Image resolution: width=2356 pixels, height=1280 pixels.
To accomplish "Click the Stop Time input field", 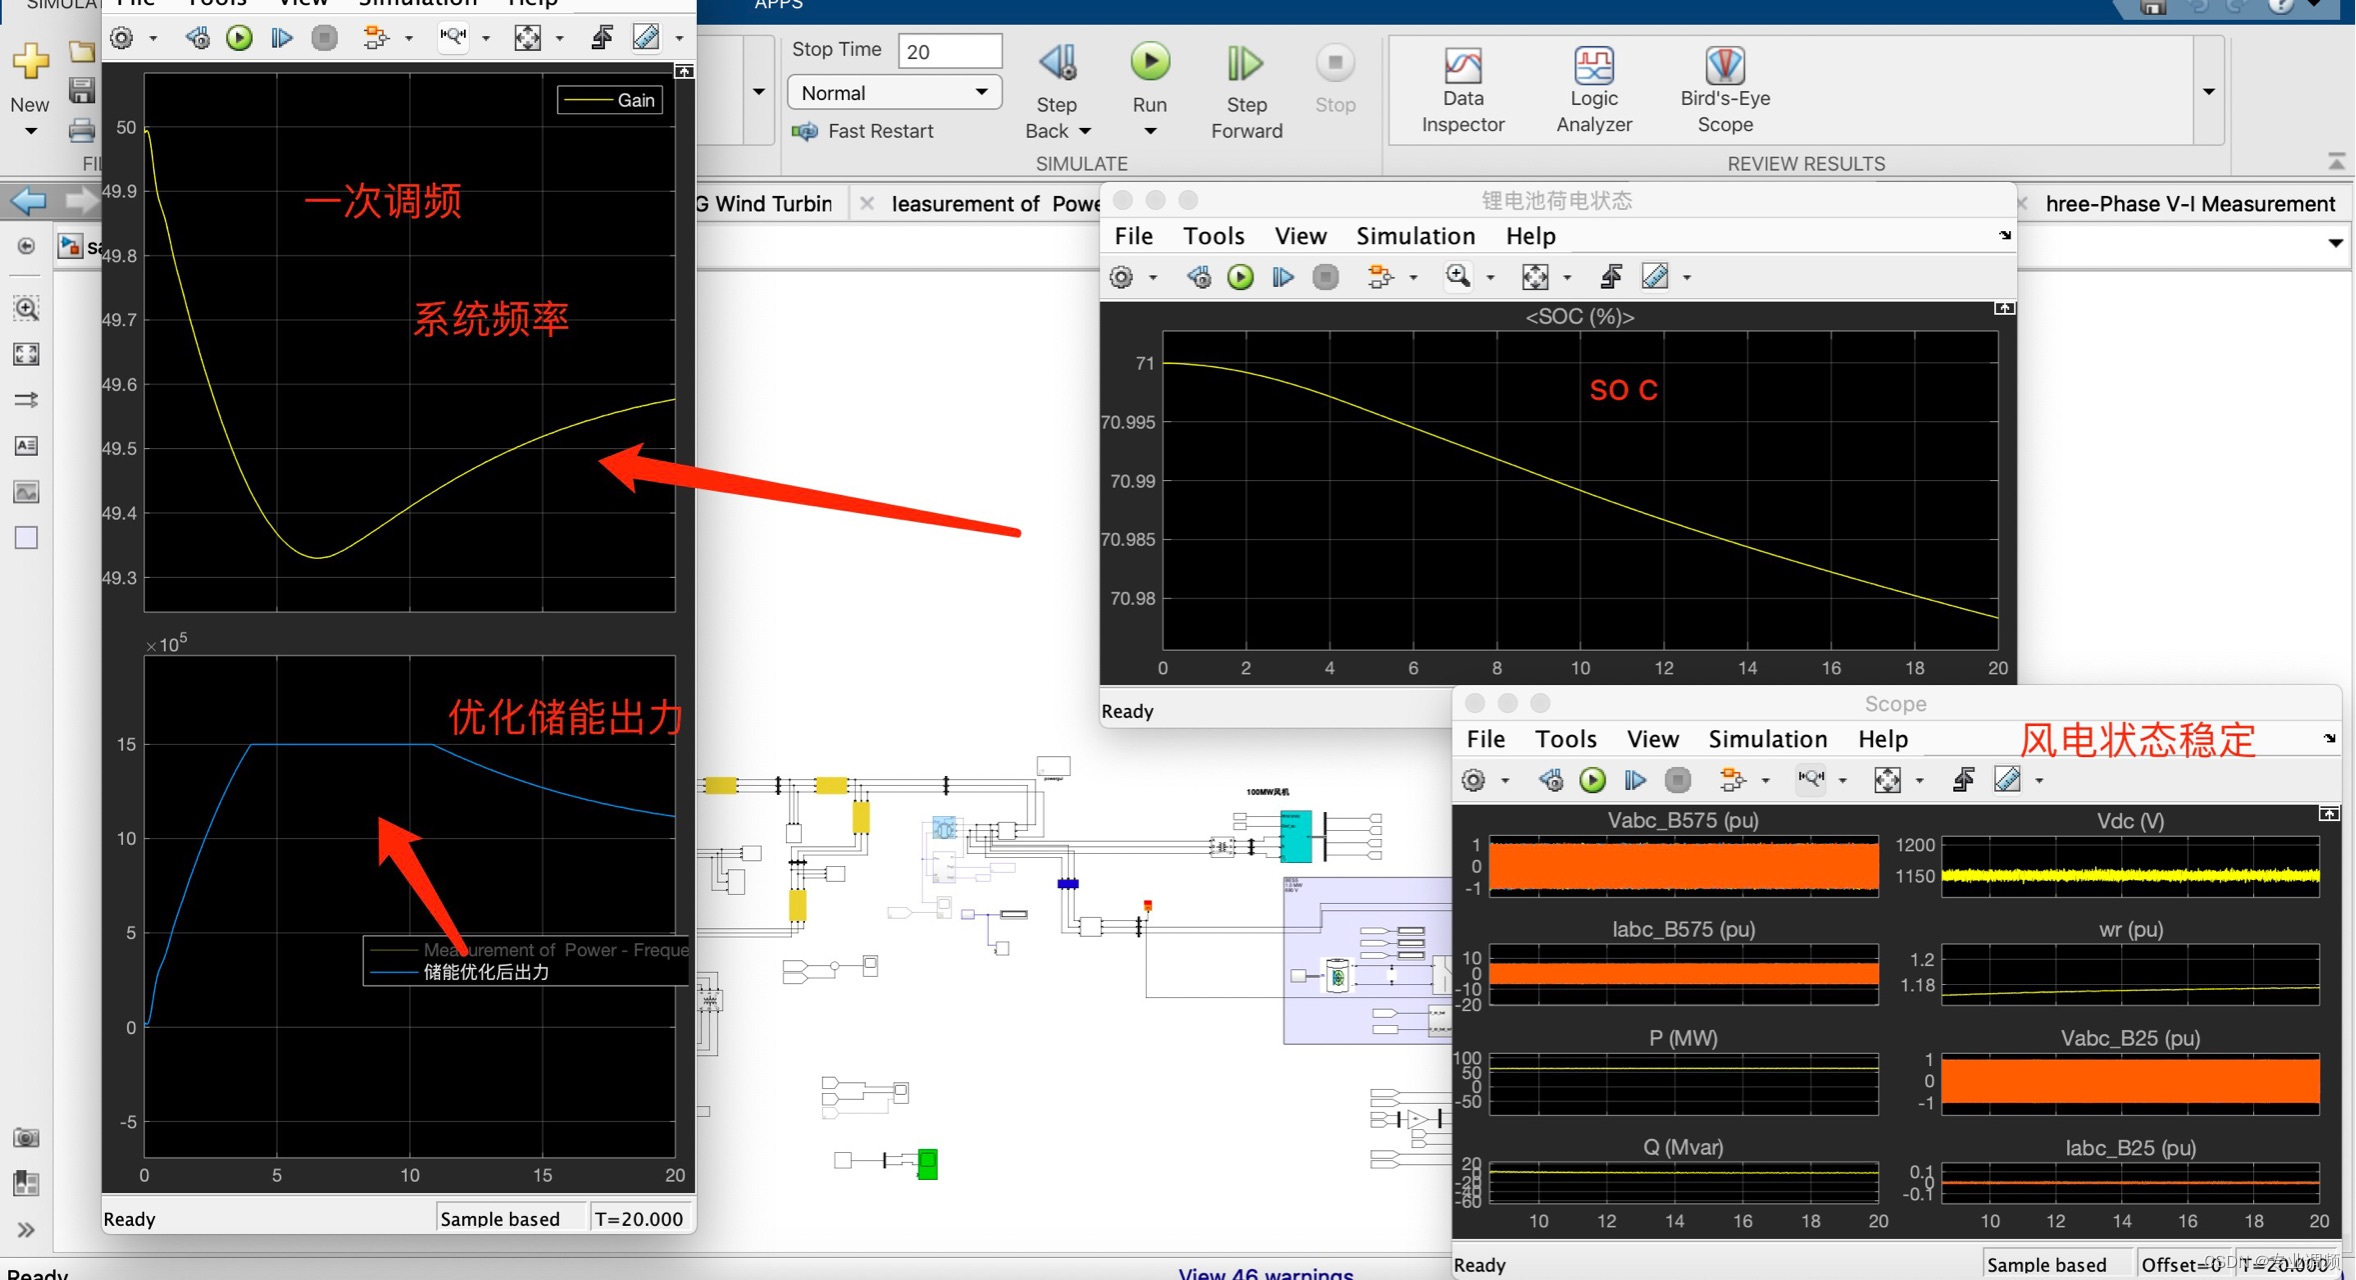I will point(949,51).
